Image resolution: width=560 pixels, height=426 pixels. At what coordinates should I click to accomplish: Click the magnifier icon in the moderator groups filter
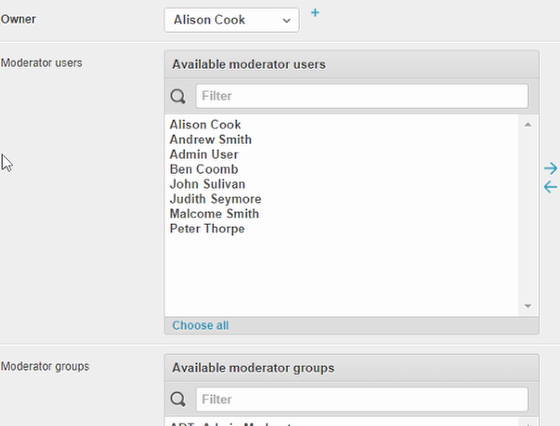[x=178, y=399]
